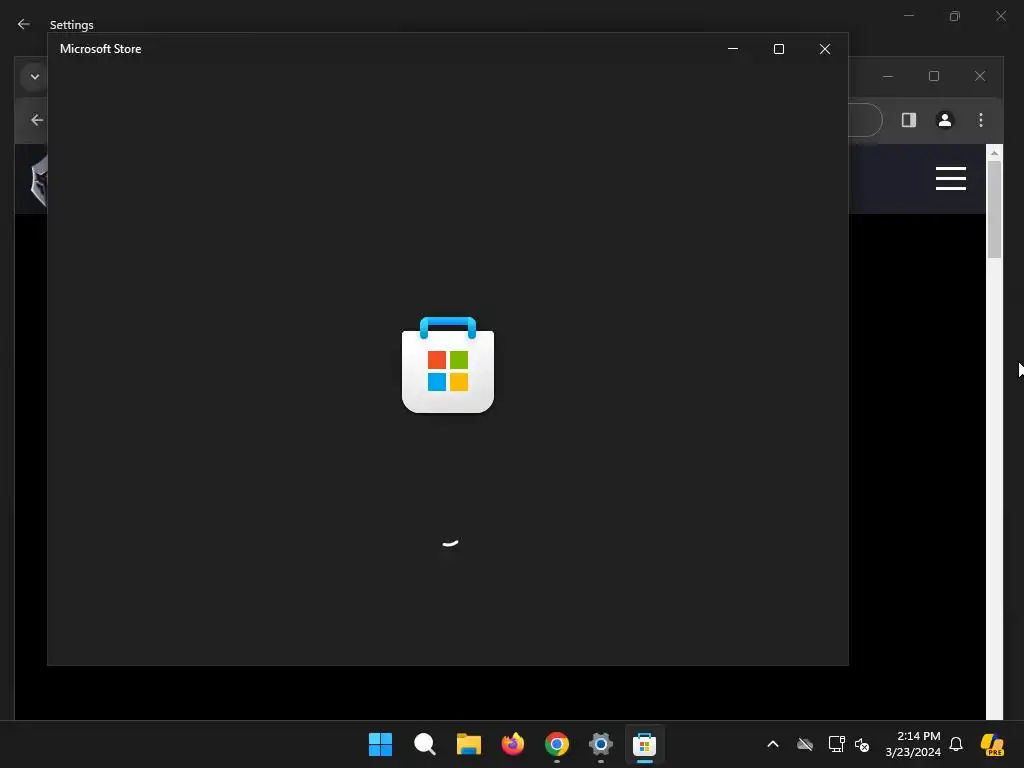Click Chrome's back navigation arrow
The width and height of the screenshot is (1024, 768).
tap(37, 120)
